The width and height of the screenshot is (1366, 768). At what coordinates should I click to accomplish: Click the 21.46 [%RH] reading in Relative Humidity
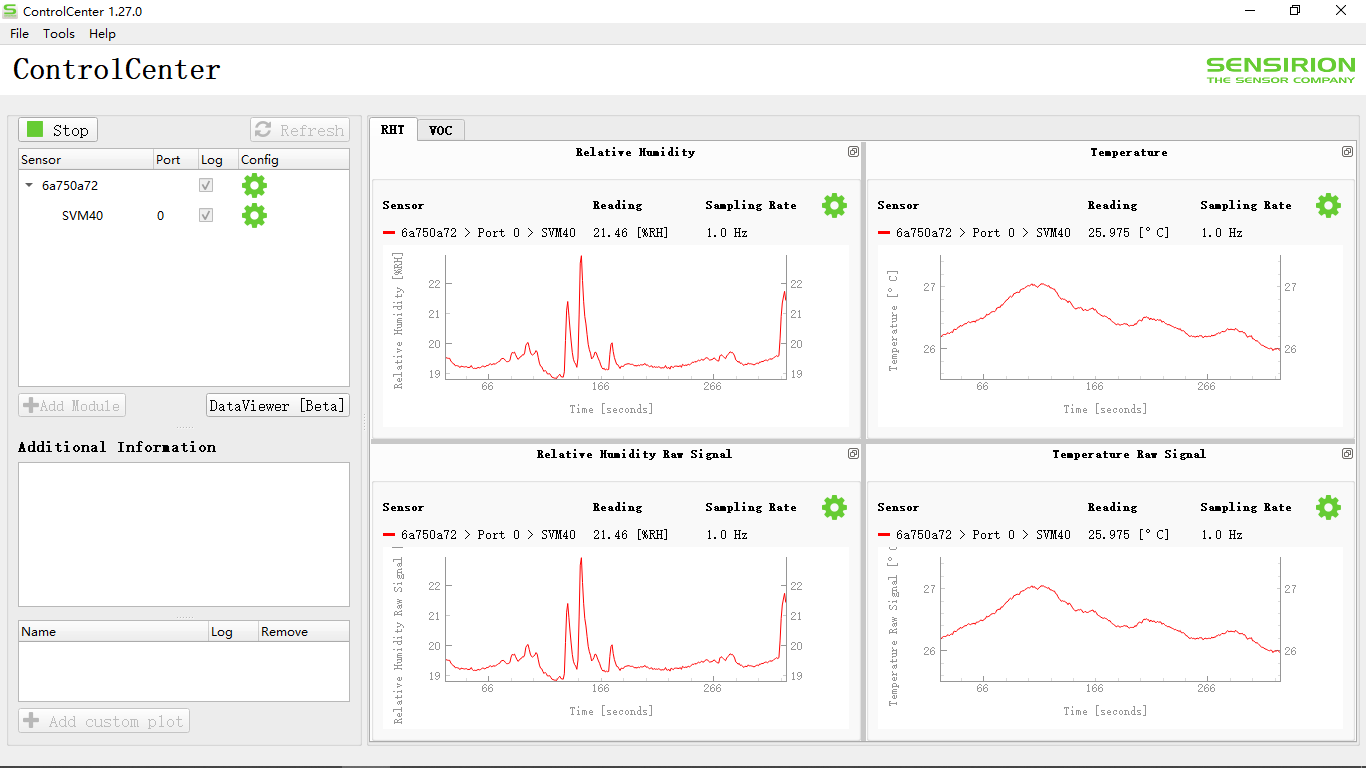point(631,233)
